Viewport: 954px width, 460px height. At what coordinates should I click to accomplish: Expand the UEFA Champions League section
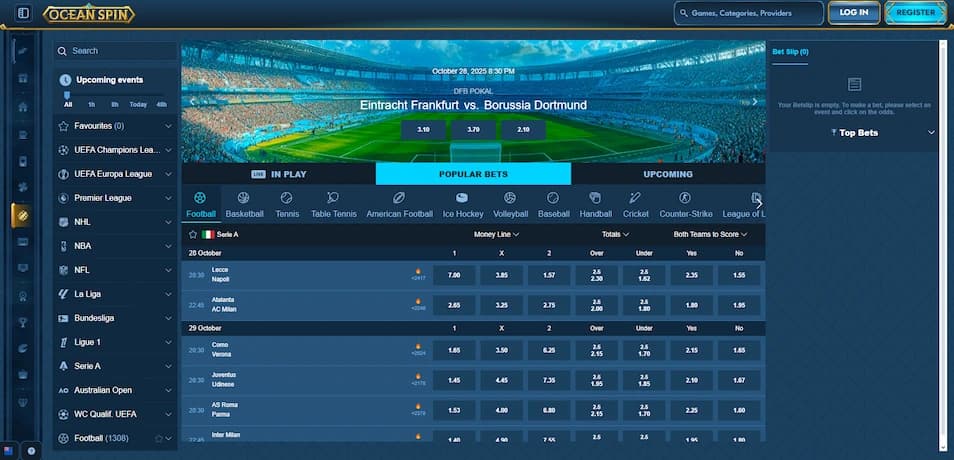coord(115,150)
